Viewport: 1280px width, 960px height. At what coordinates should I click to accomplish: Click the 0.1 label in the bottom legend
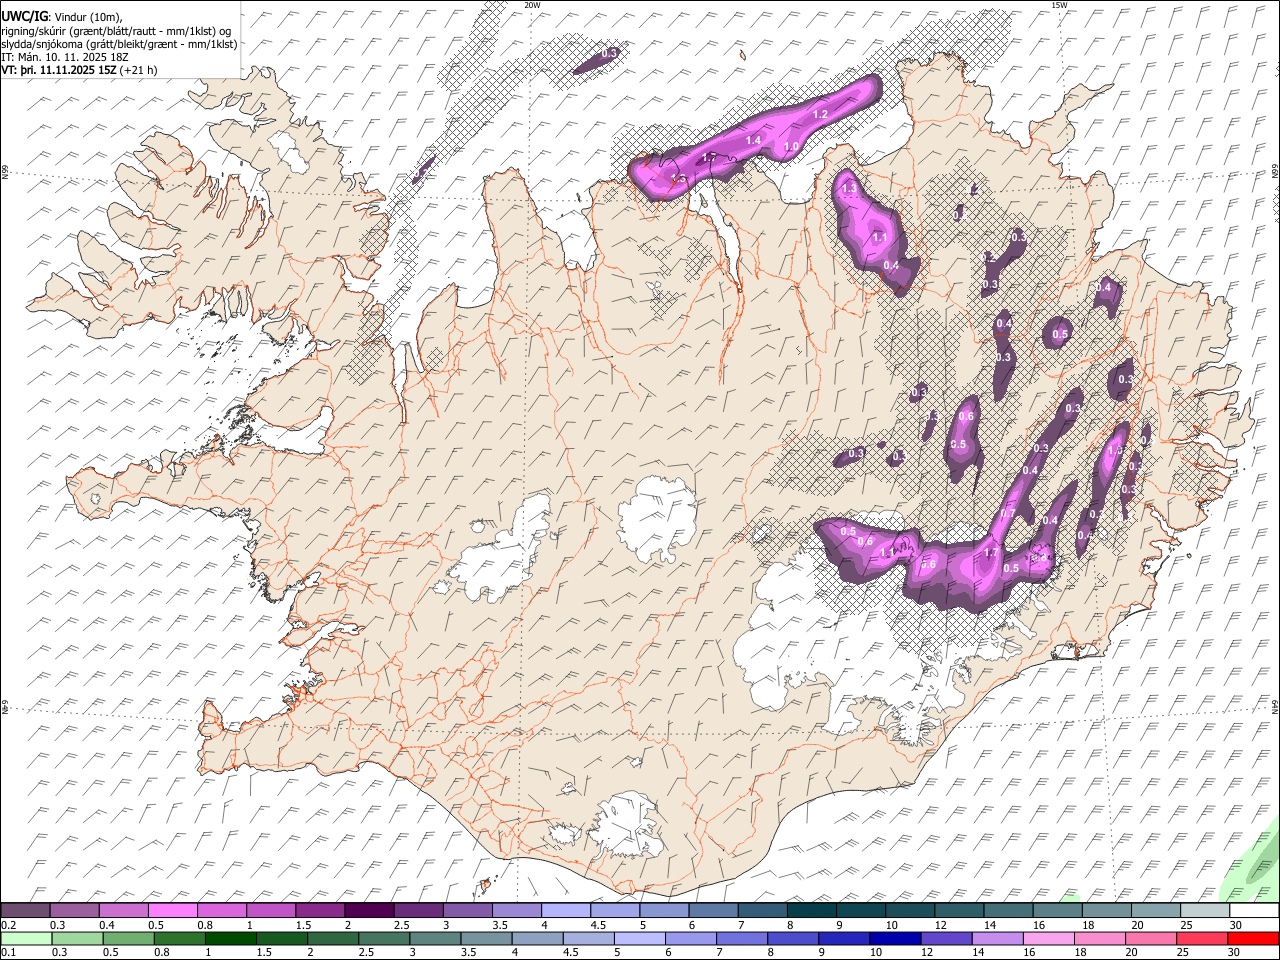(x=8, y=952)
